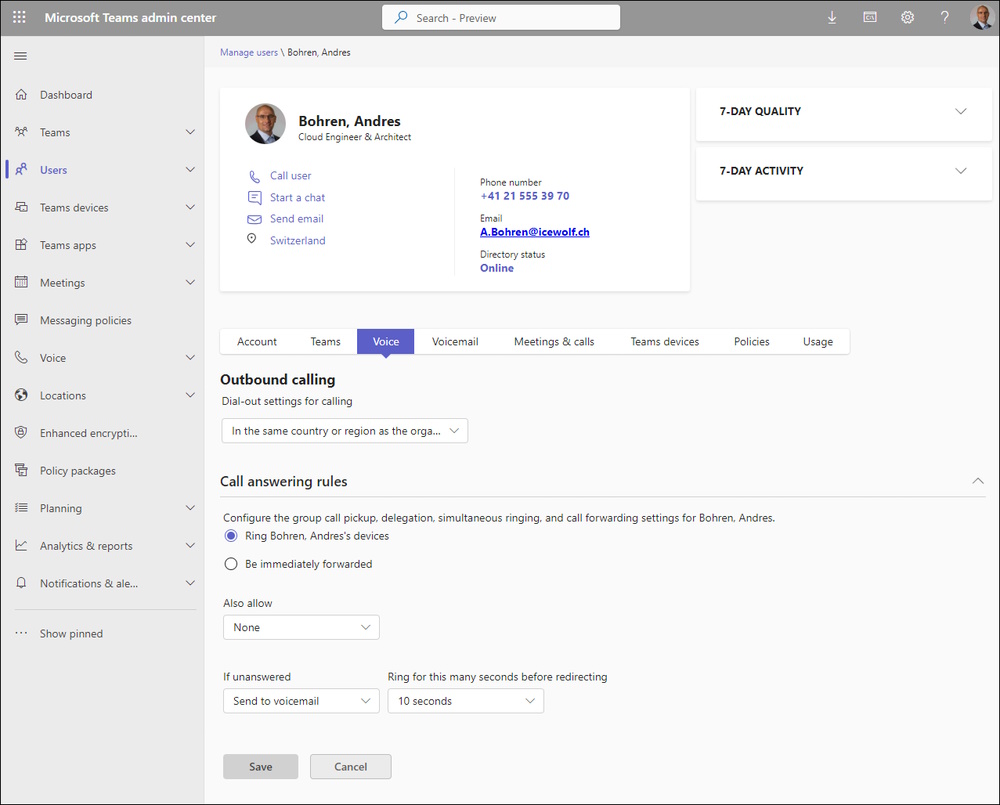Click the Enhanced encryption shield icon
This screenshot has width=1000, height=805.
tap(21, 432)
